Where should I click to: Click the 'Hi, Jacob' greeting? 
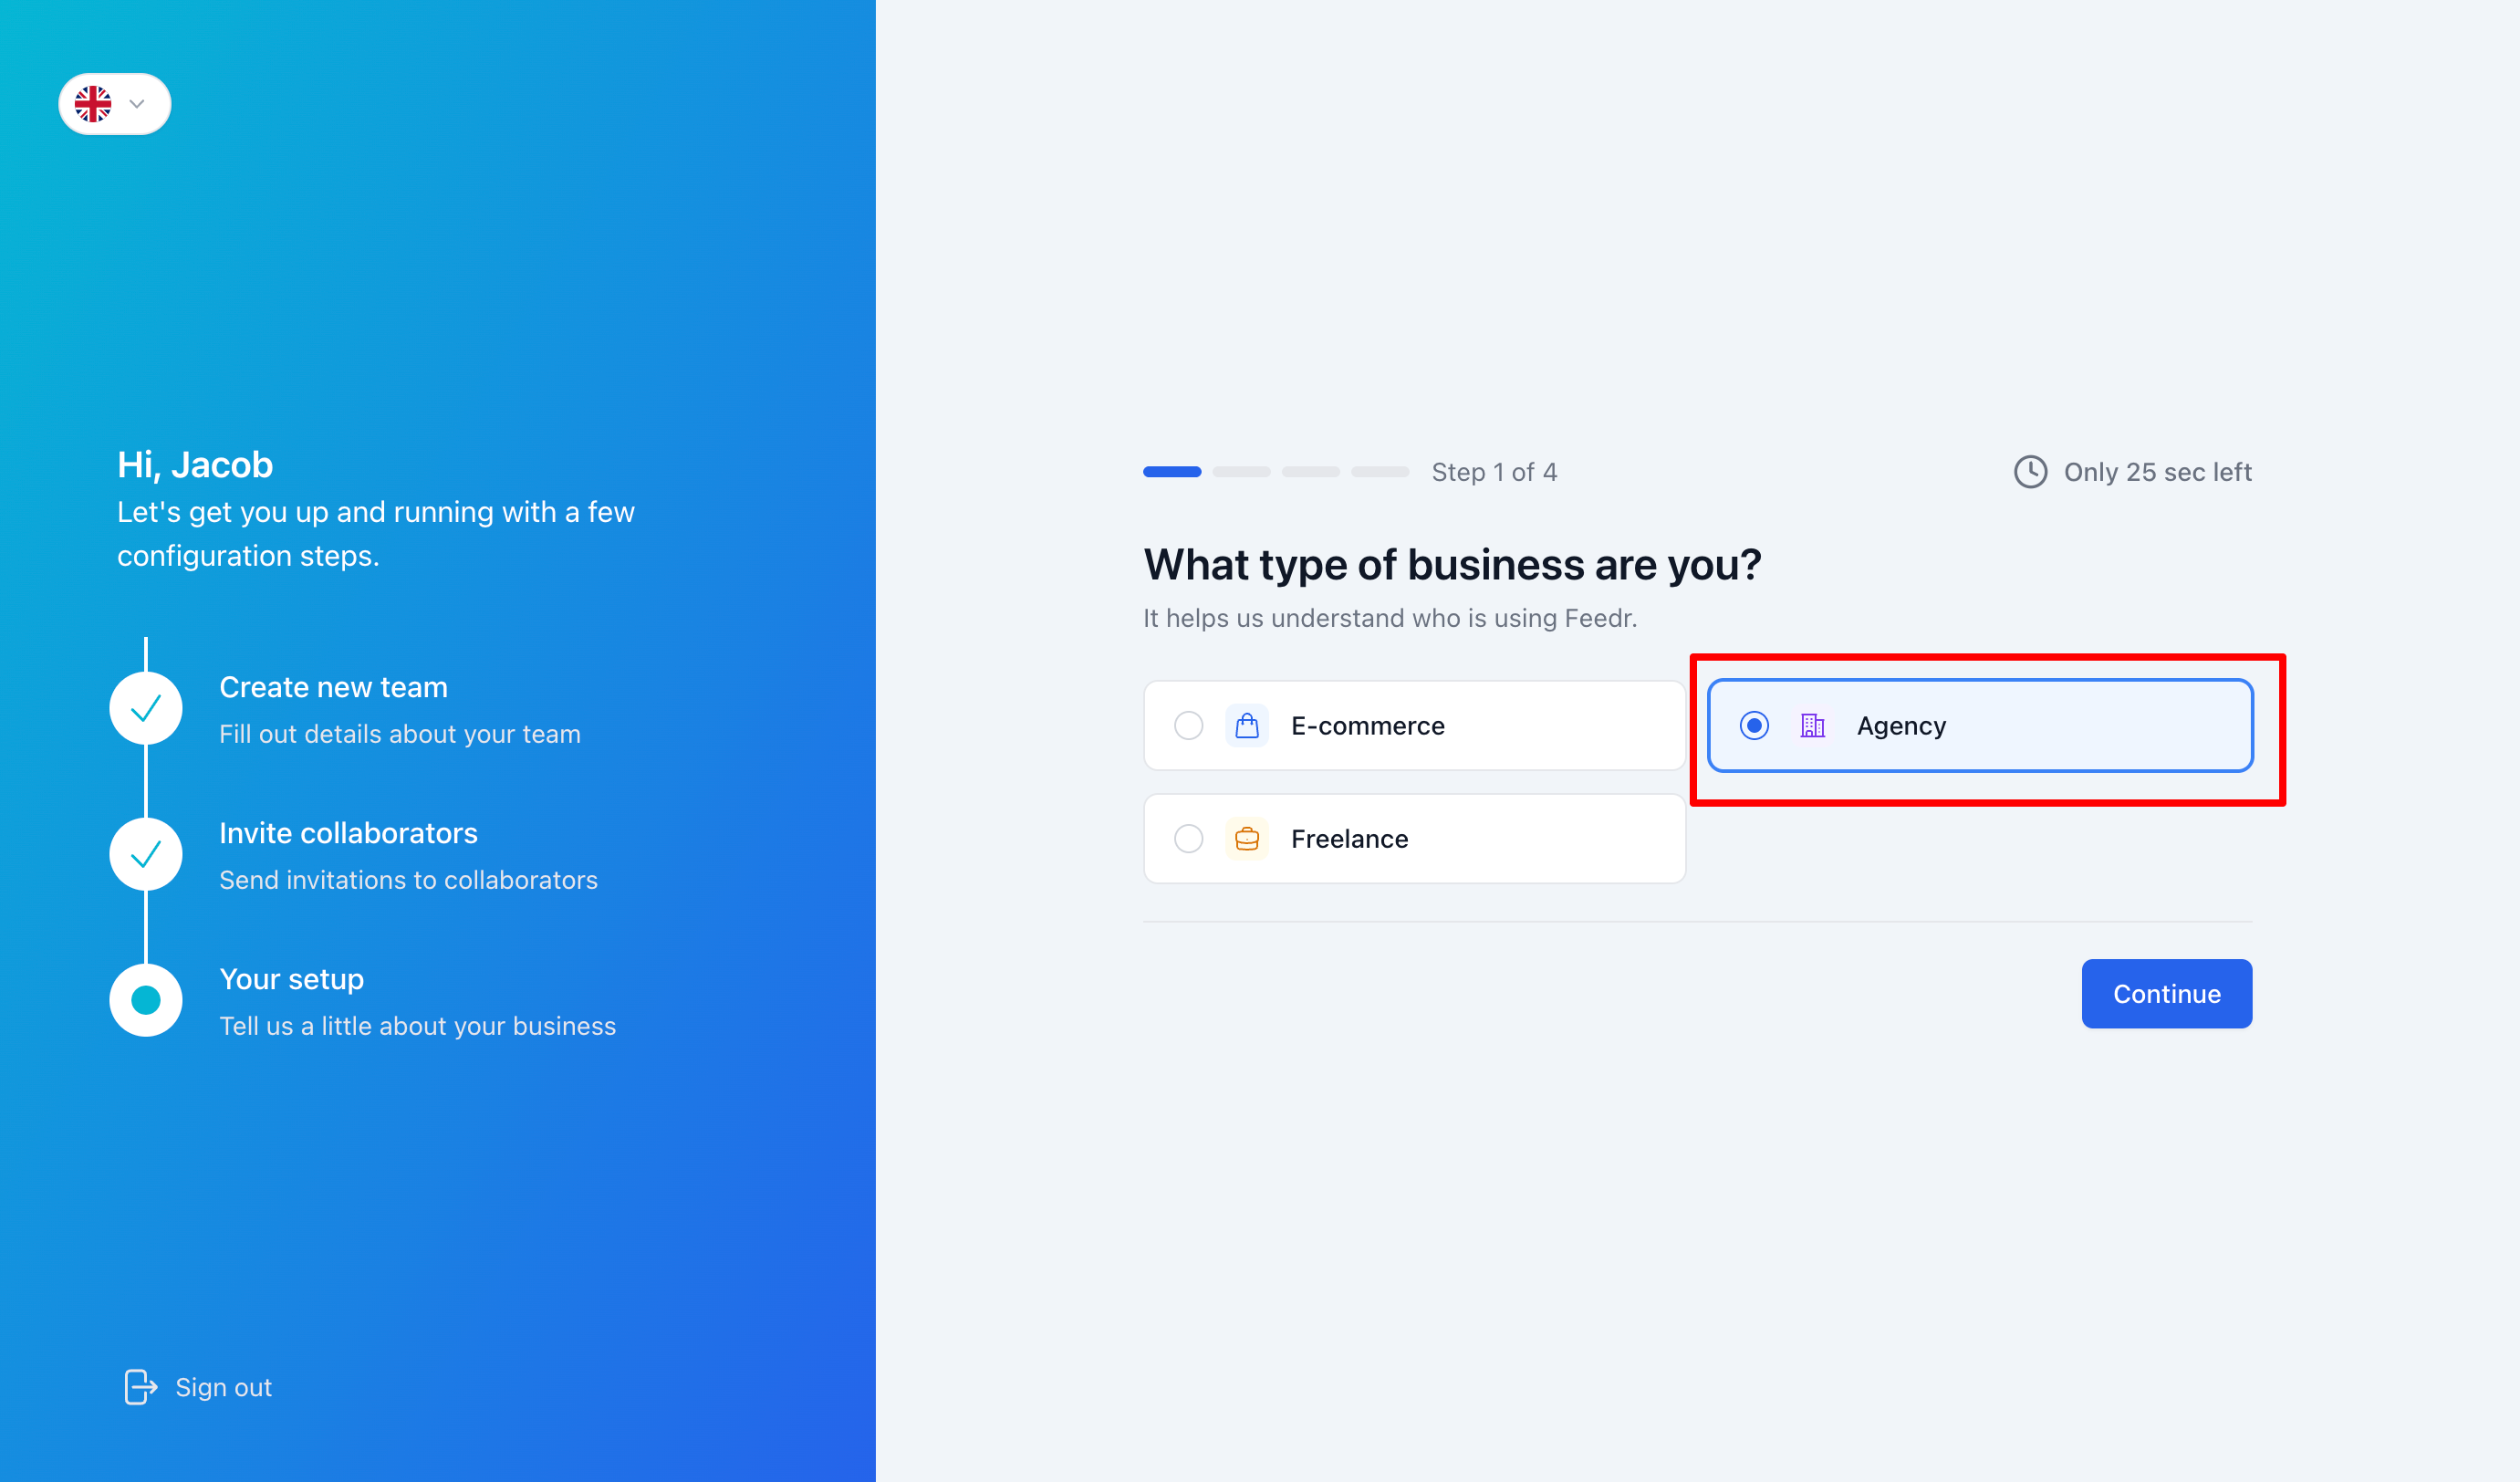tap(195, 465)
